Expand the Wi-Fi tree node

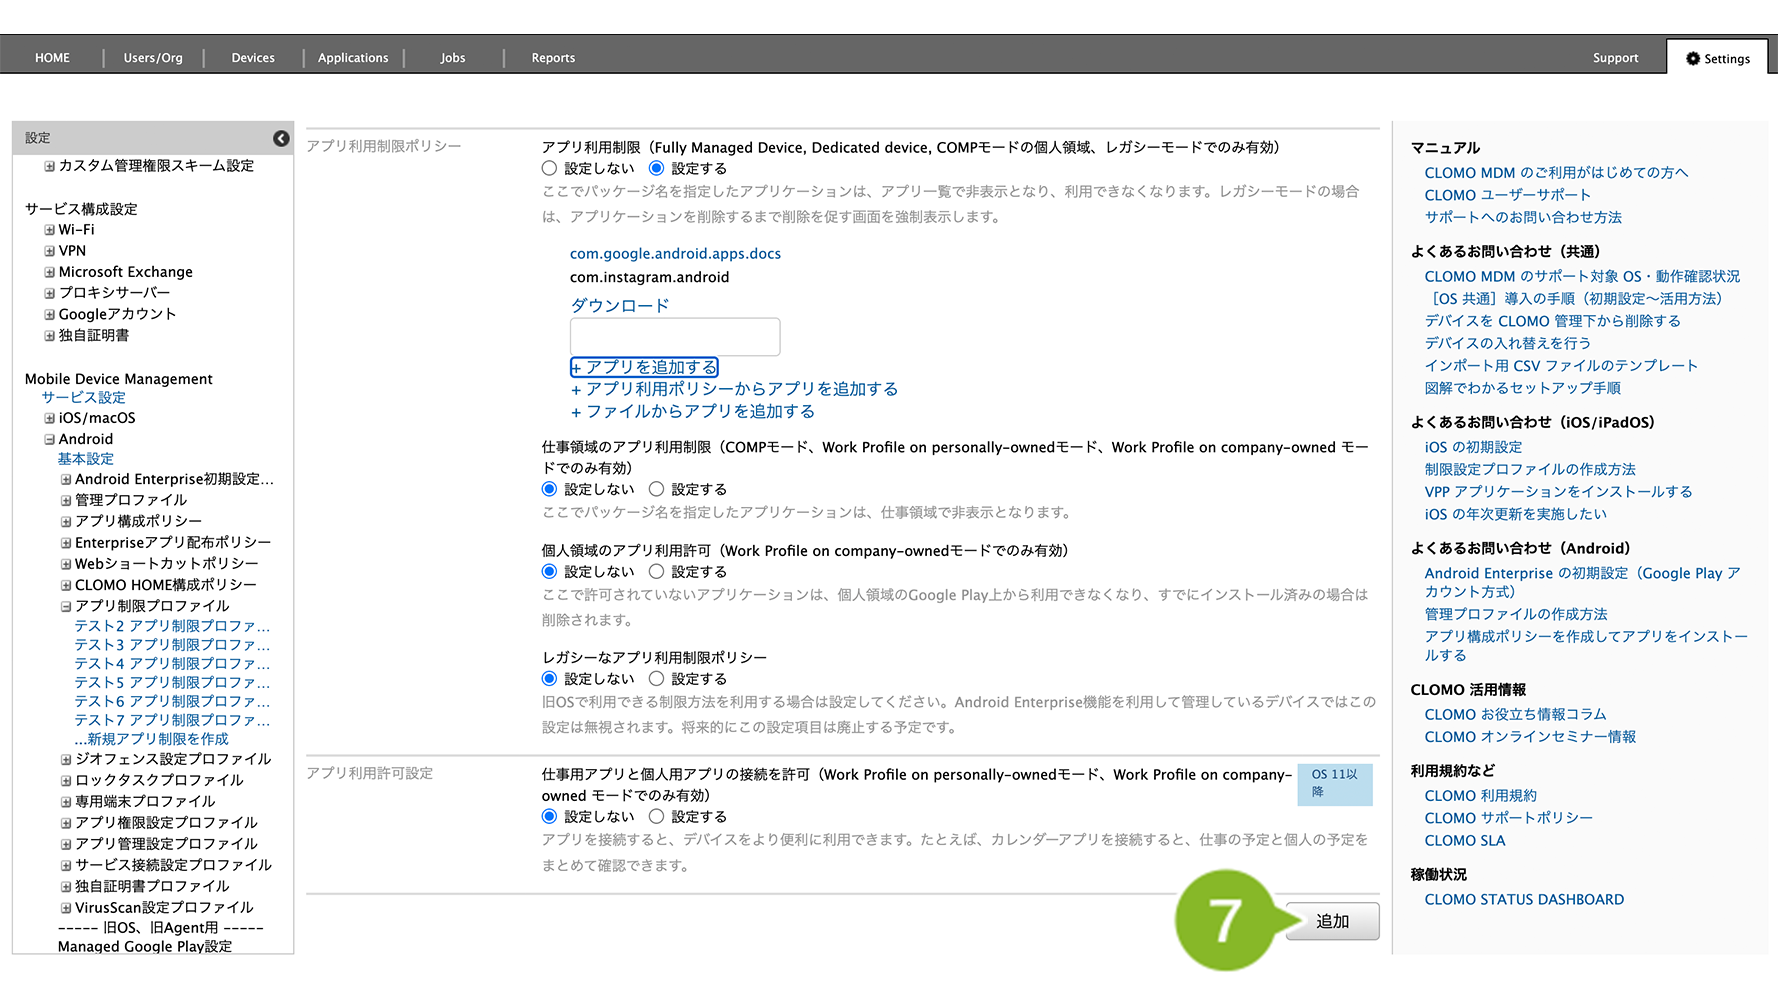[x=49, y=230]
